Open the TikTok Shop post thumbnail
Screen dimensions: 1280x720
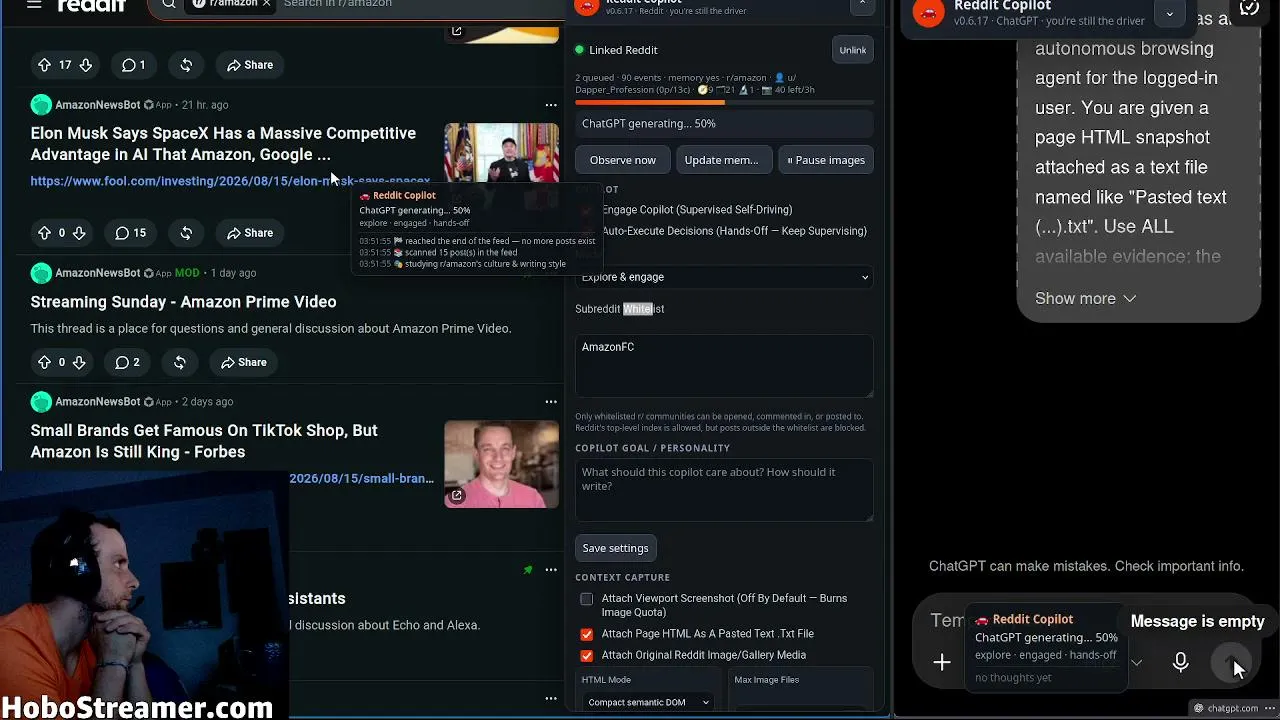click(x=501, y=464)
